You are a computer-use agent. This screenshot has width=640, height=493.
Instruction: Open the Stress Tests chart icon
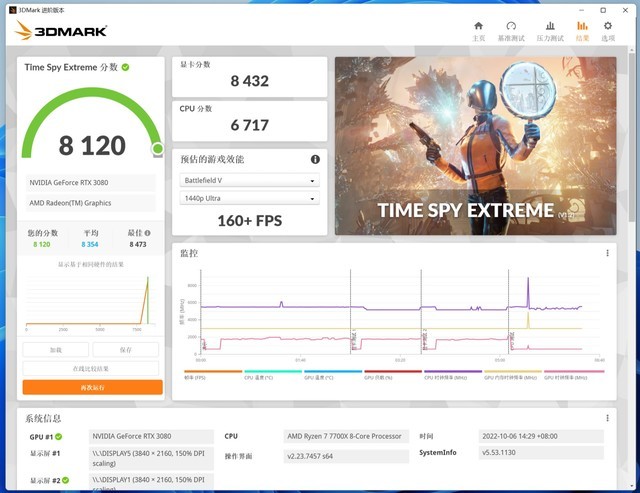click(550, 26)
